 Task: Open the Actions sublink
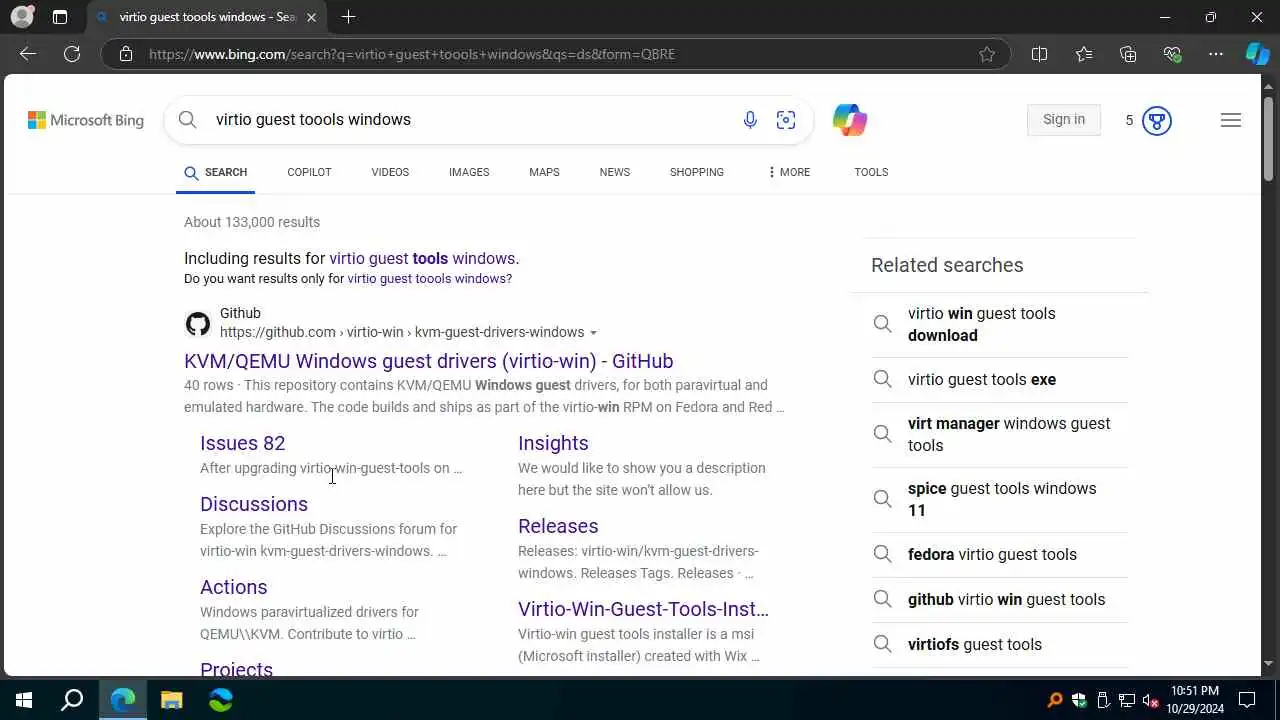233,587
